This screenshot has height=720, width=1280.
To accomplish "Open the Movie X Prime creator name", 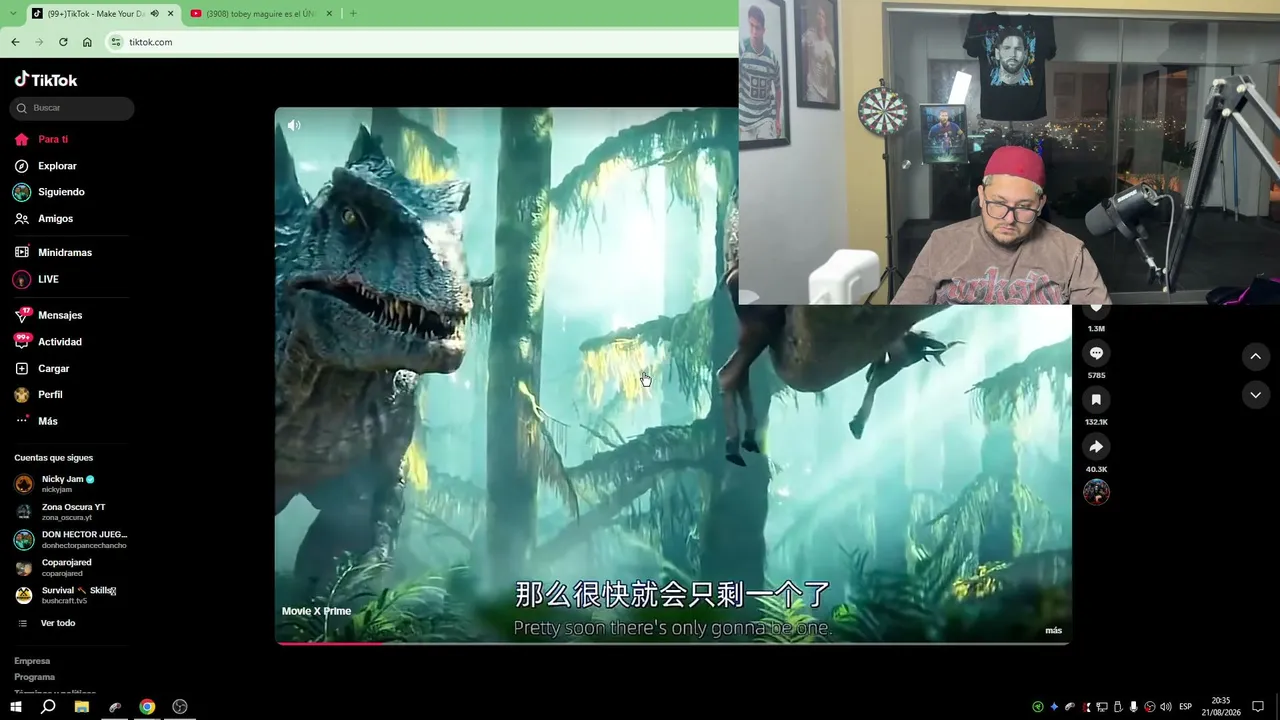I will 316,611.
